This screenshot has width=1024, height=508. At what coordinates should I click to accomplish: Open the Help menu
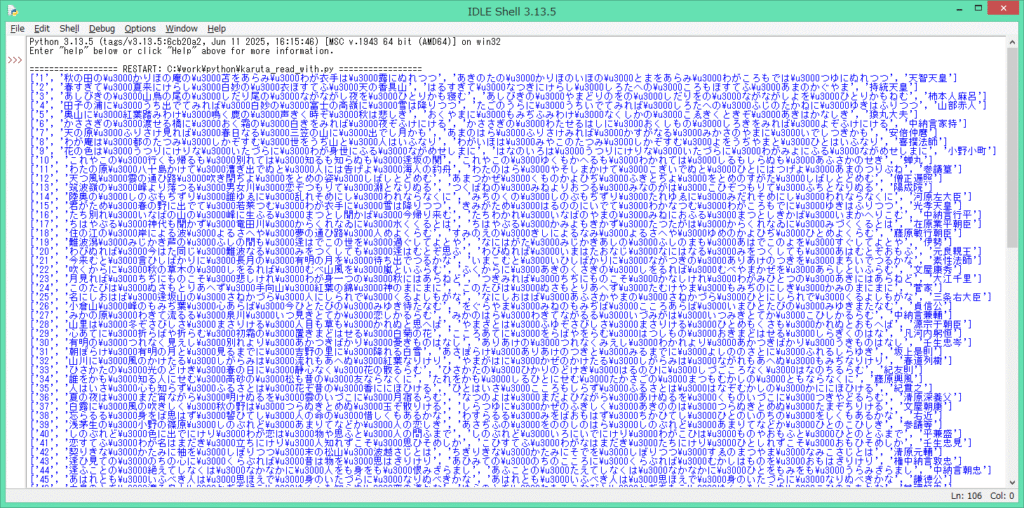pos(216,28)
